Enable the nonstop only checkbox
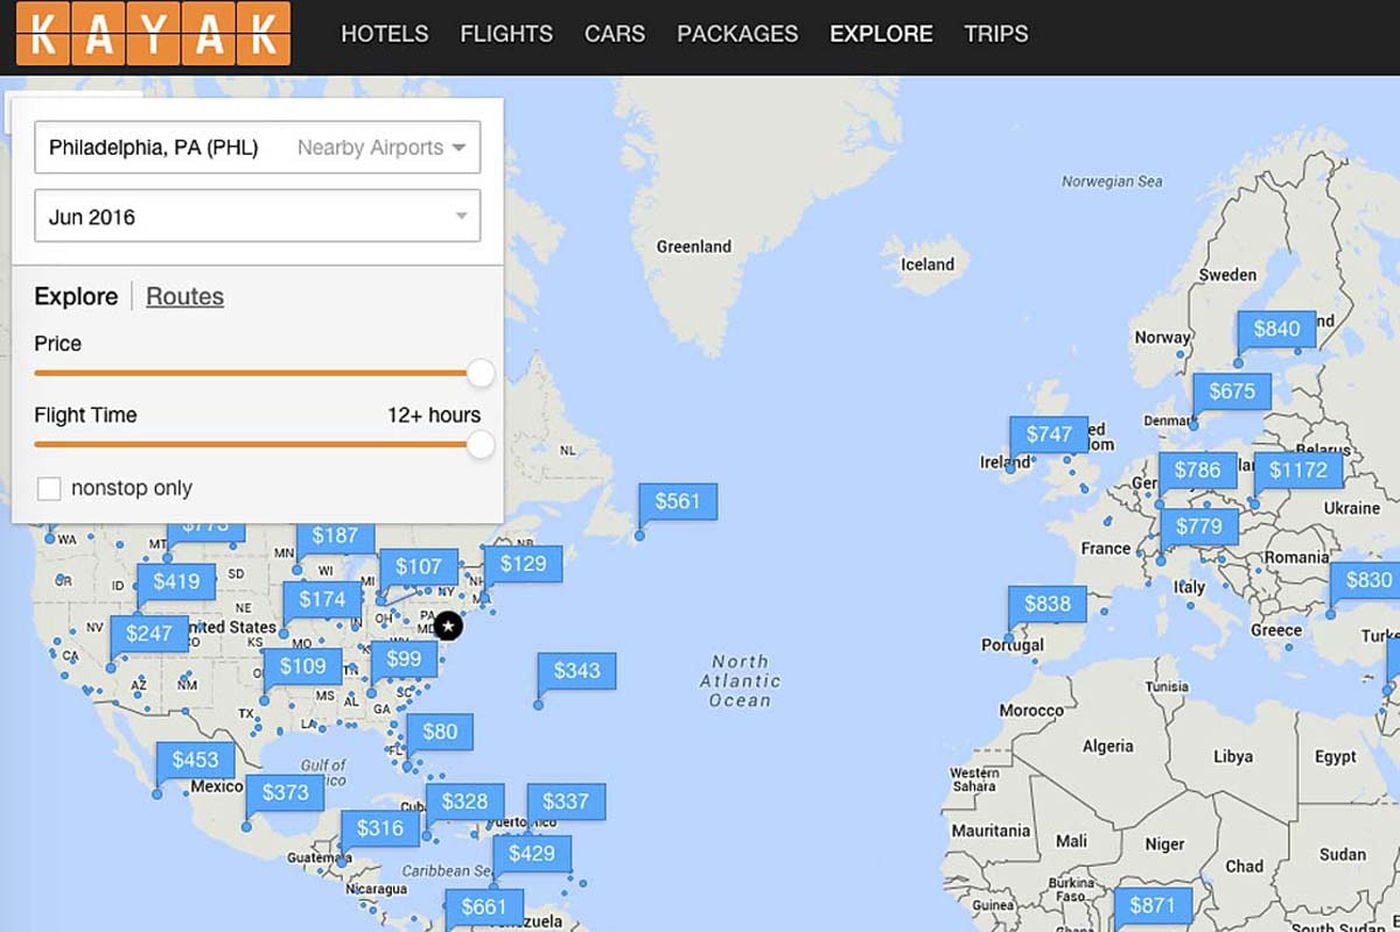 tap(49, 488)
